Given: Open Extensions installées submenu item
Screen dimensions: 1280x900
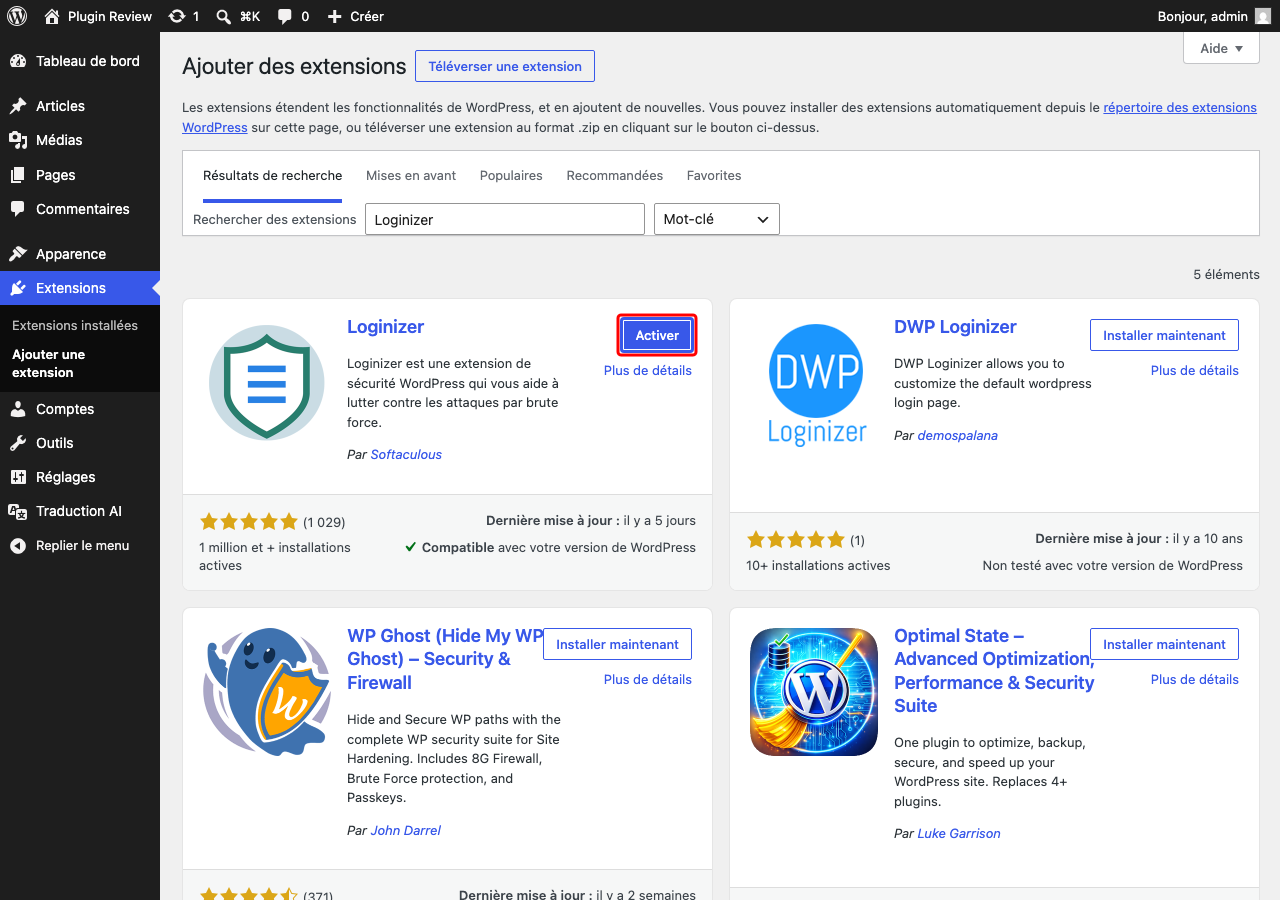Looking at the screenshot, I should 75,325.
